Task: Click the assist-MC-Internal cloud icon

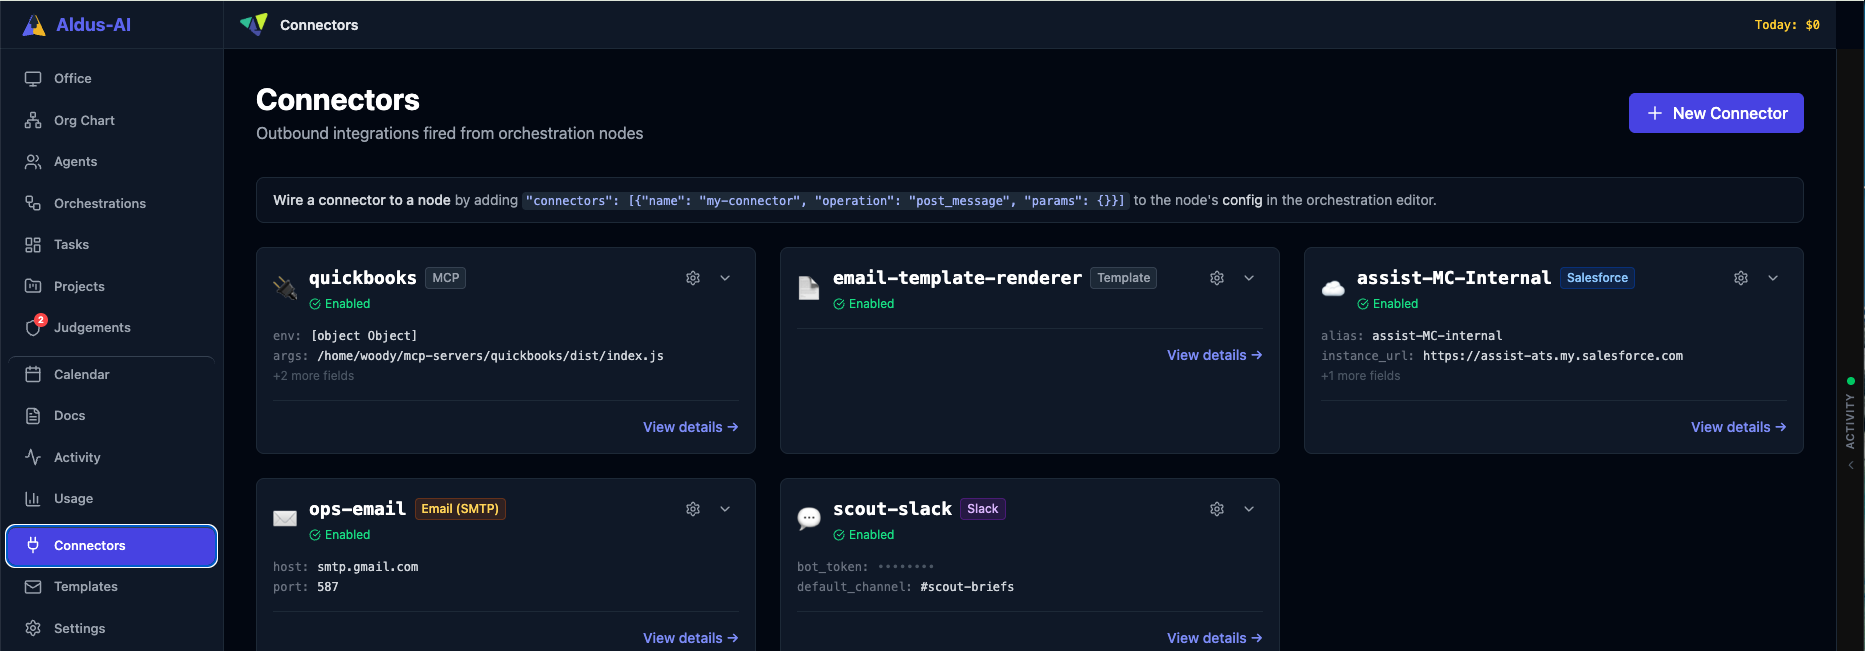Action: coord(1333,288)
